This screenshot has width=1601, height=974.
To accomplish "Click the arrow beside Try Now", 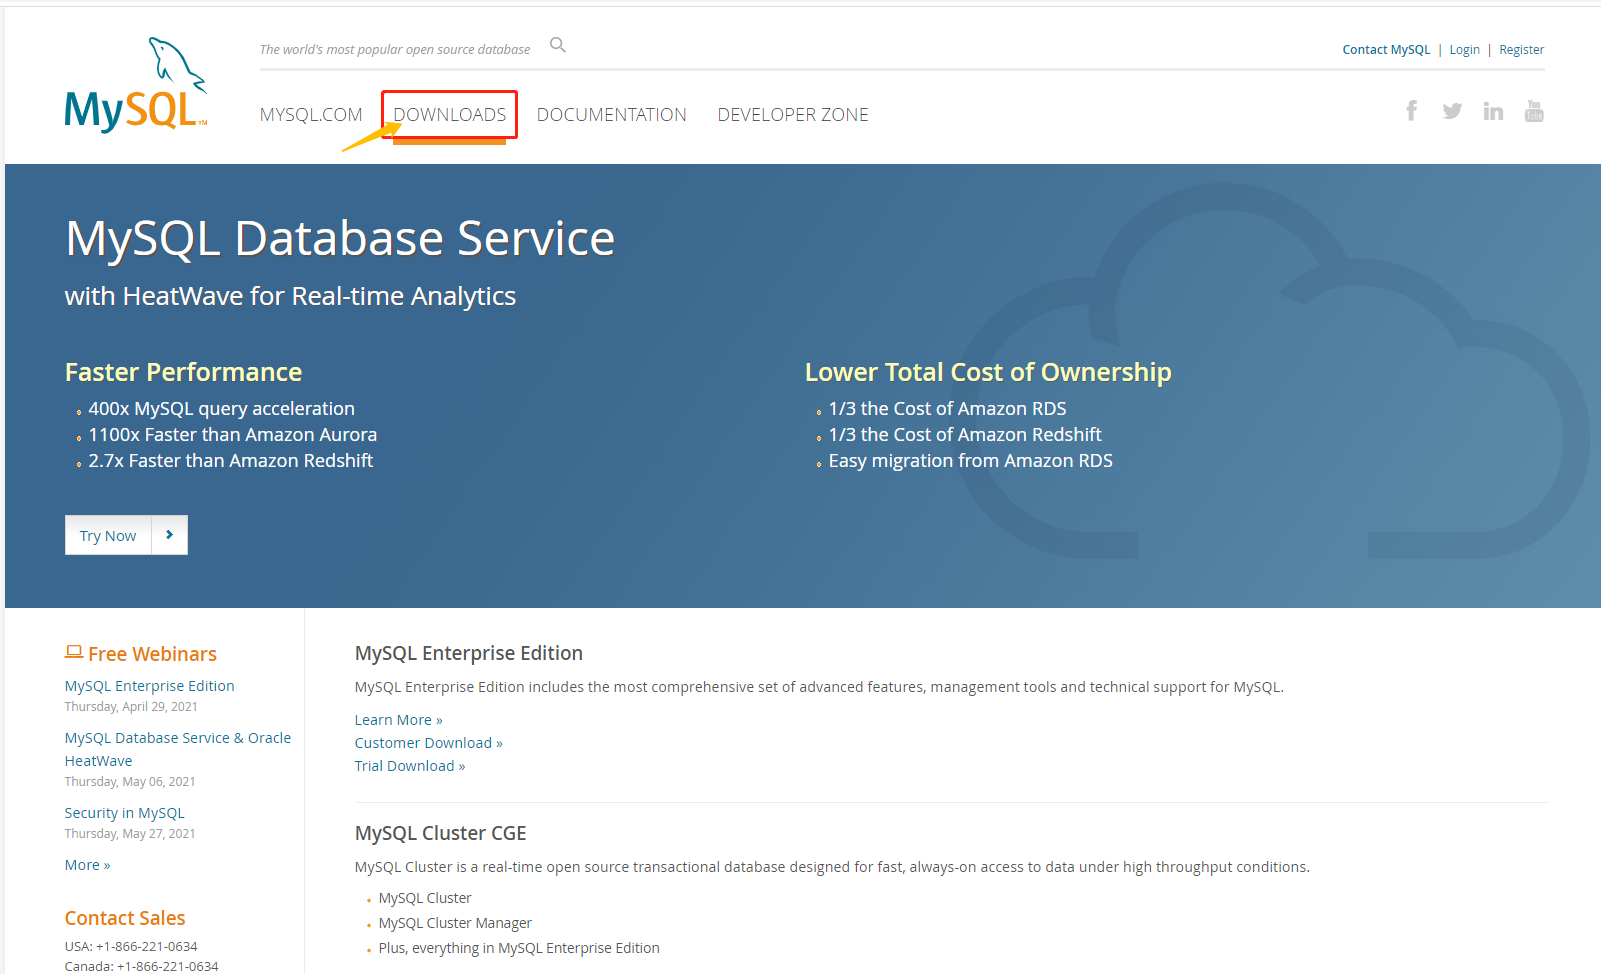I will tap(170, 535).
